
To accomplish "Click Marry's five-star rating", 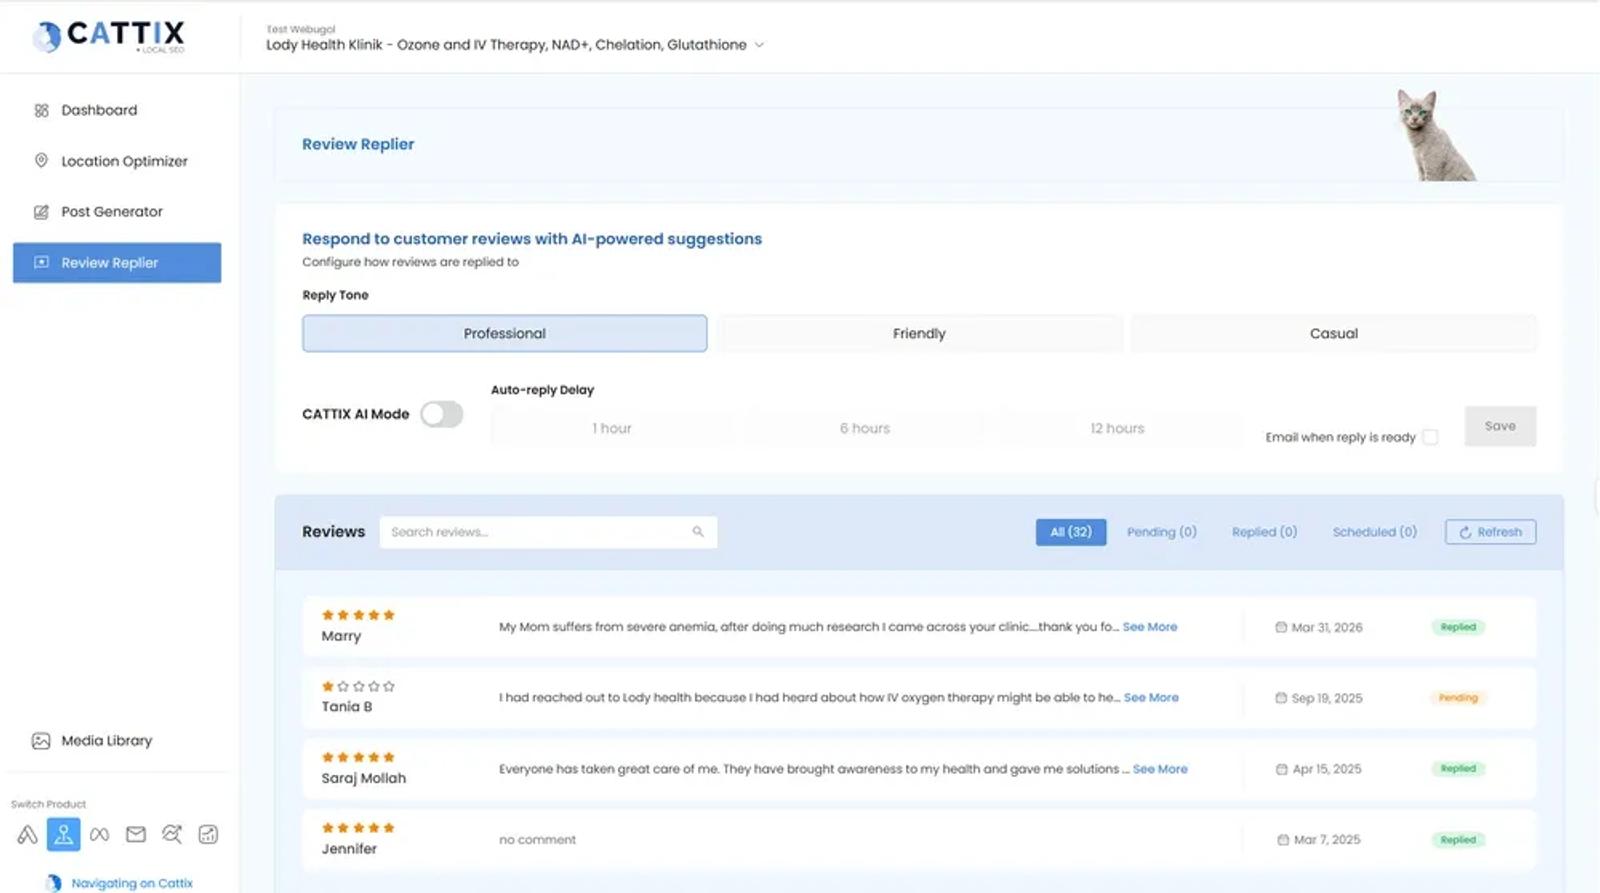I will click(x=358, y=615).
